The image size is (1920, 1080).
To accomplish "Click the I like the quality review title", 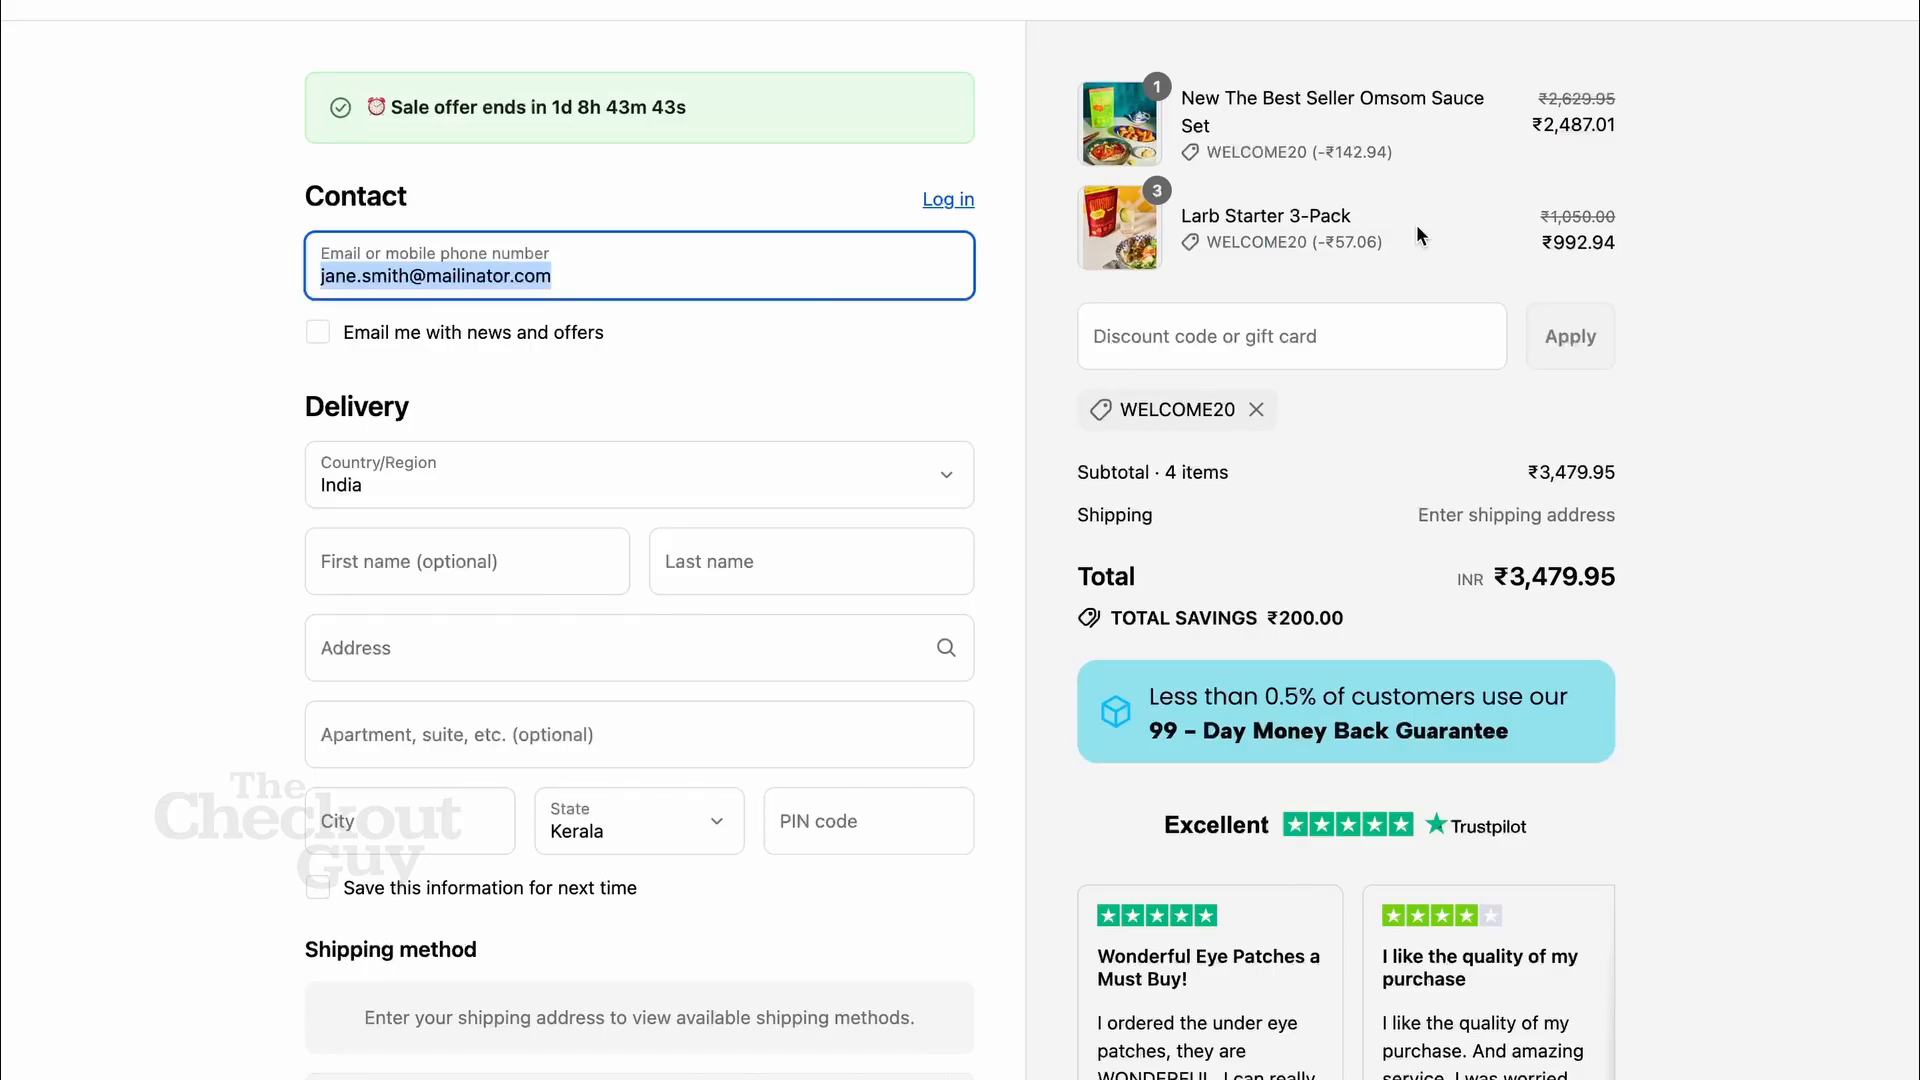I will click(x=1480, y=968).
